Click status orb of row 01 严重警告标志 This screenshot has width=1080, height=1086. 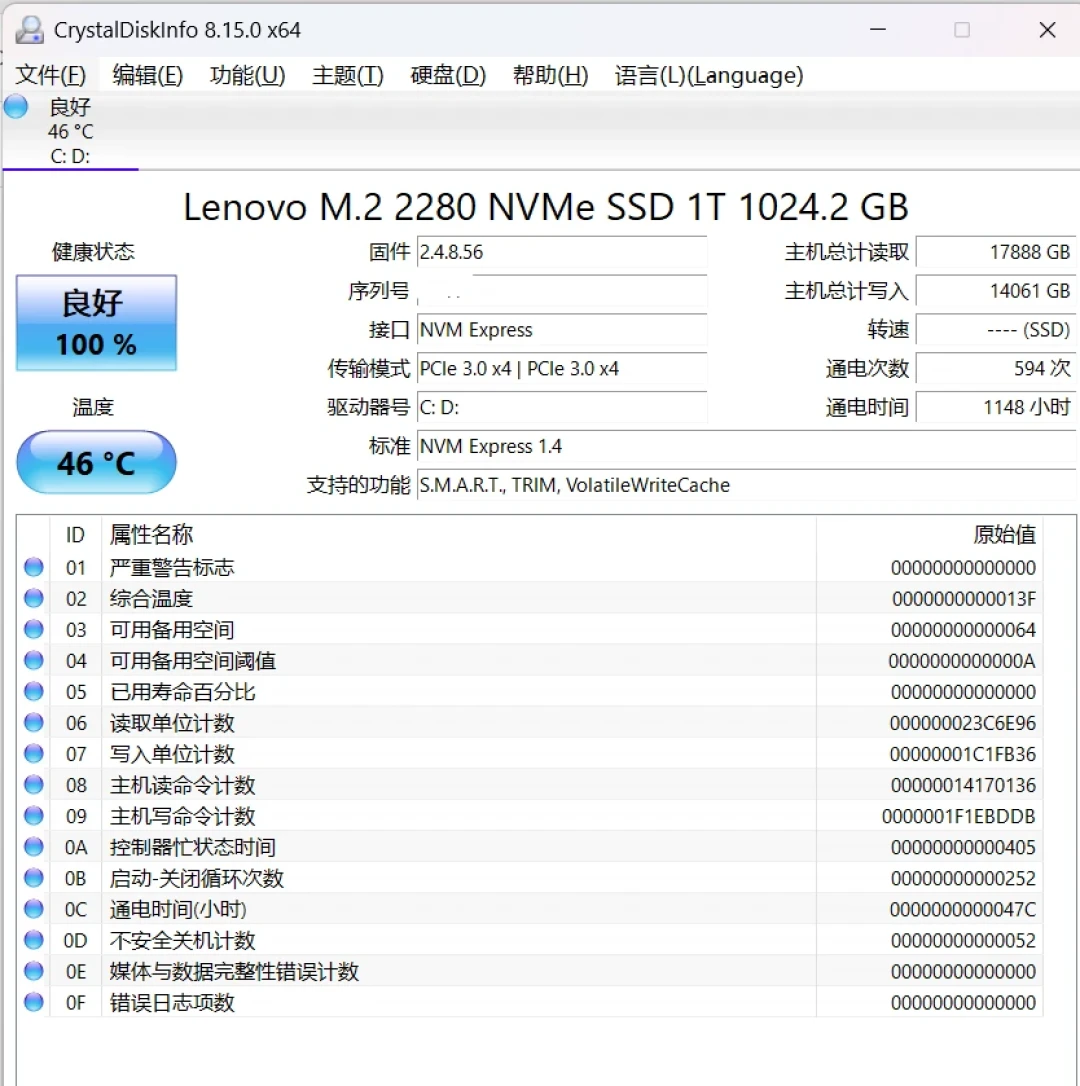33,567
